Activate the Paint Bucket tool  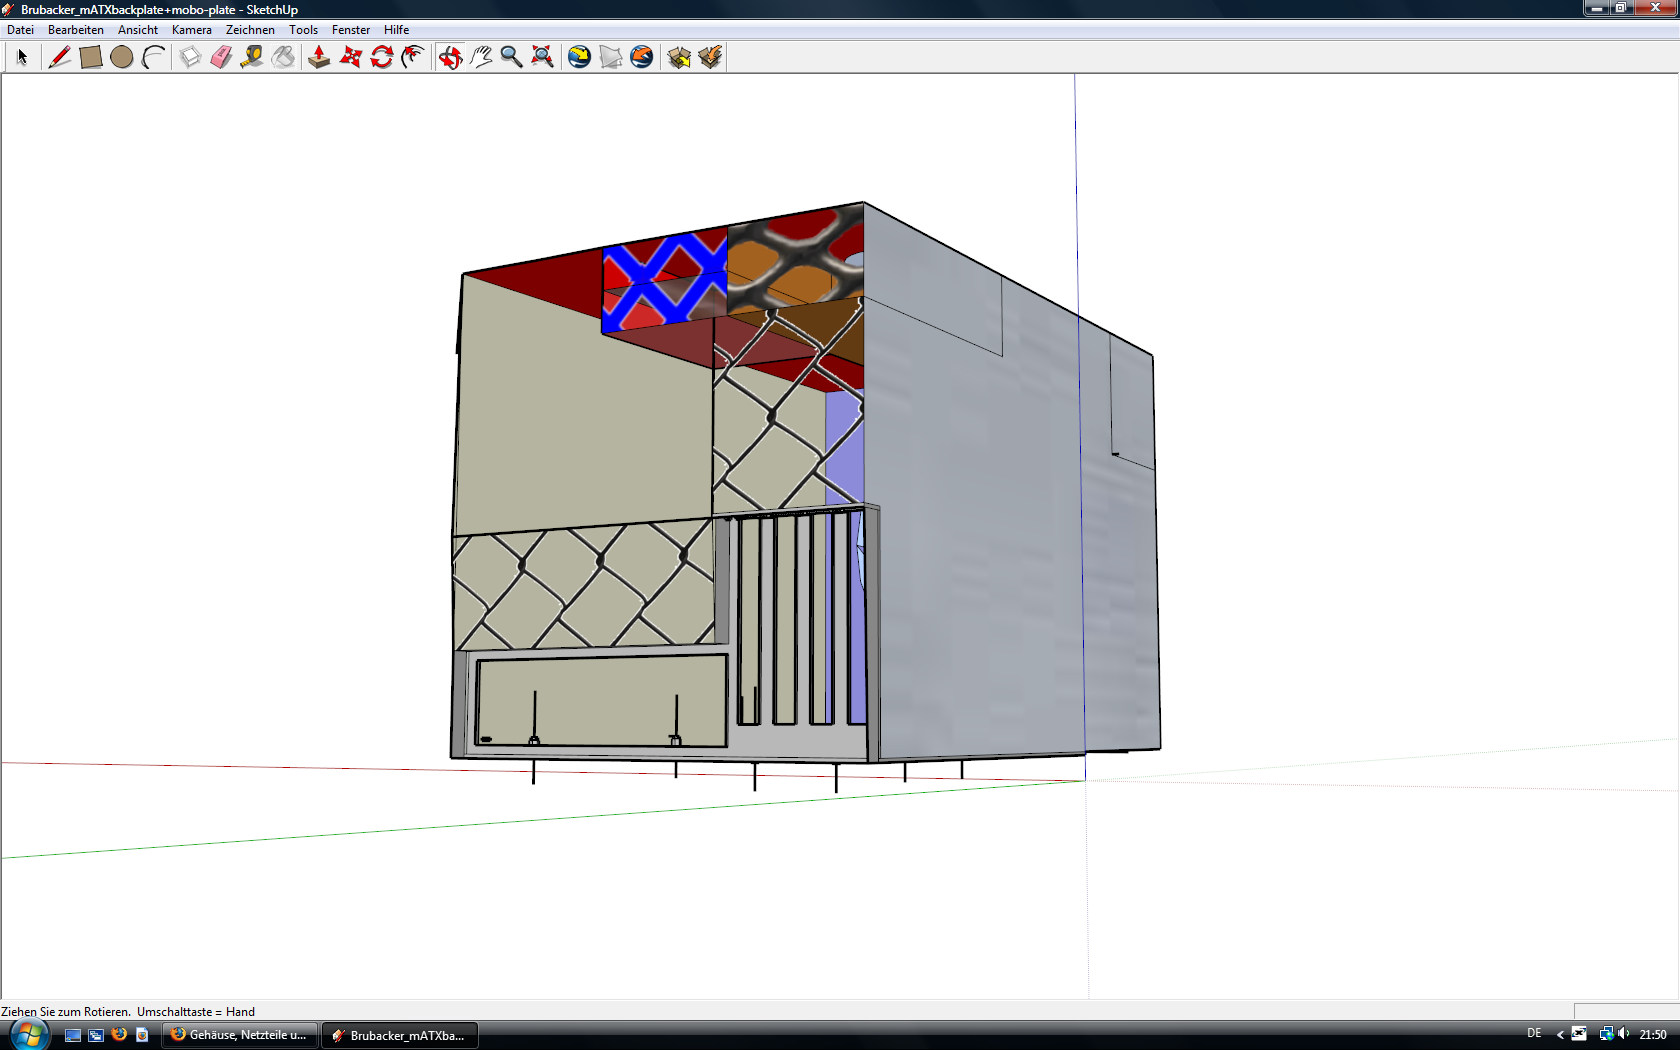click(283, 57)
